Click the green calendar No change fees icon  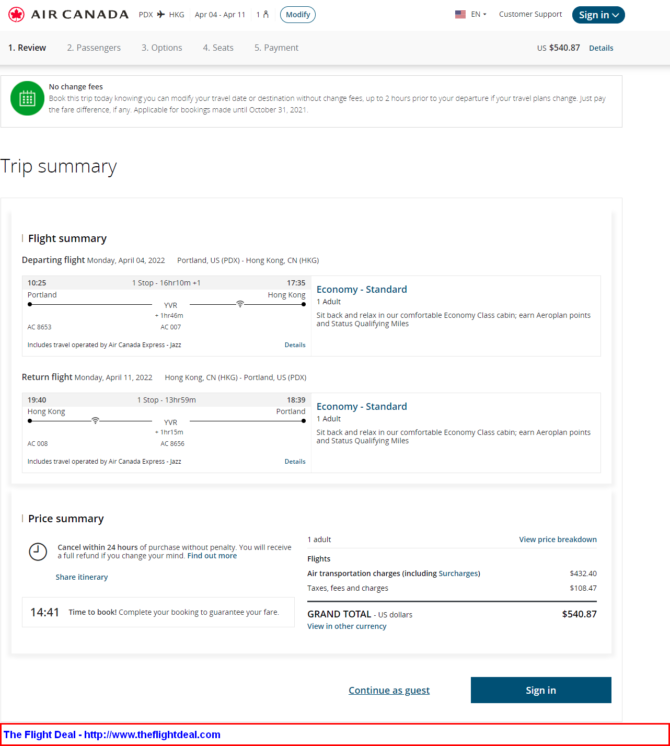click(x=27, y=98)
